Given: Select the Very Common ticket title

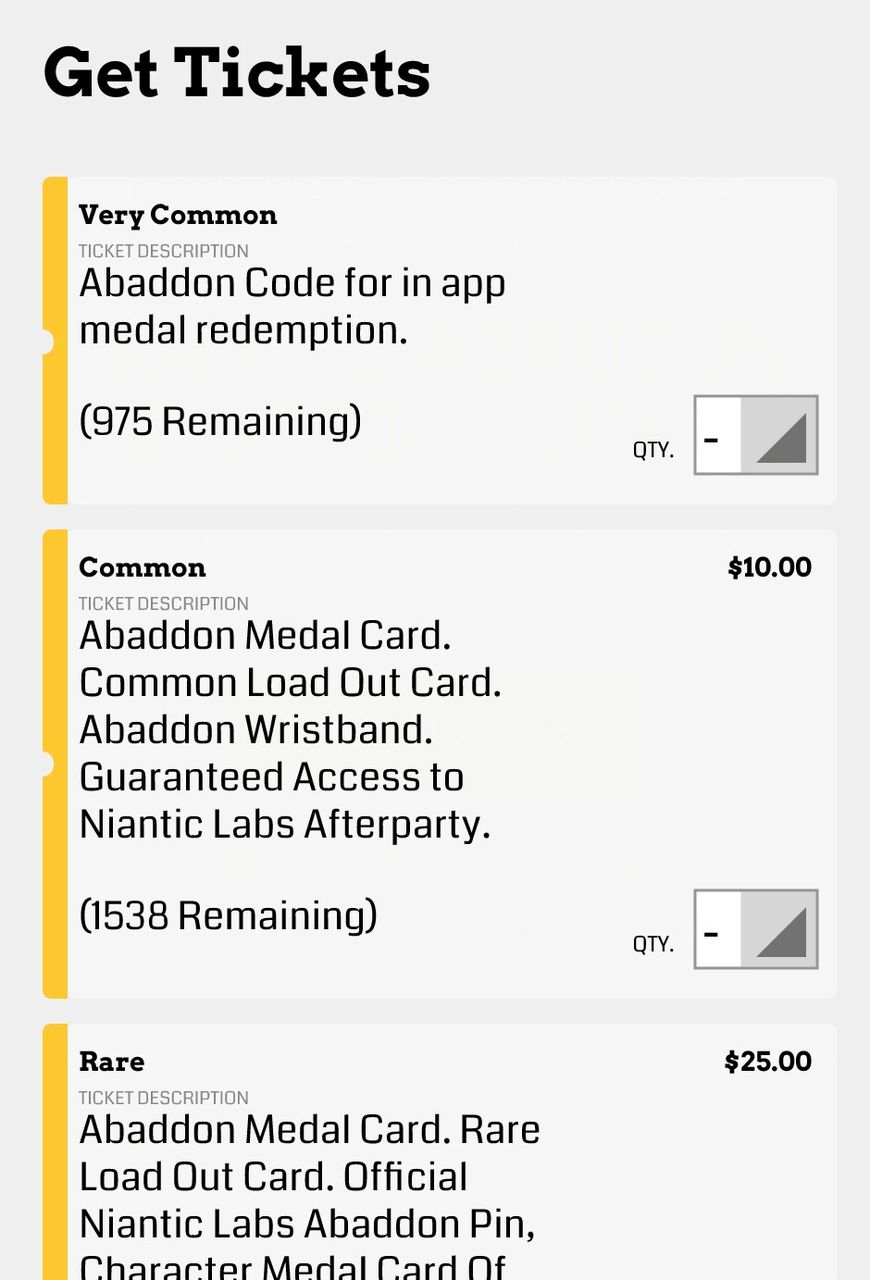Looking at the screenshot, I should click(x=178, y=215).
